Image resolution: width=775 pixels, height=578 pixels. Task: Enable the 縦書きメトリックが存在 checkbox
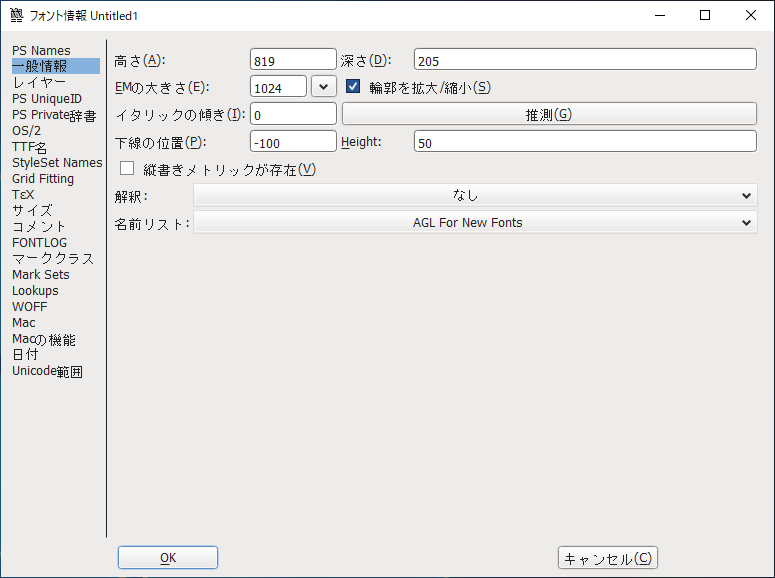[x=127, y=169]
